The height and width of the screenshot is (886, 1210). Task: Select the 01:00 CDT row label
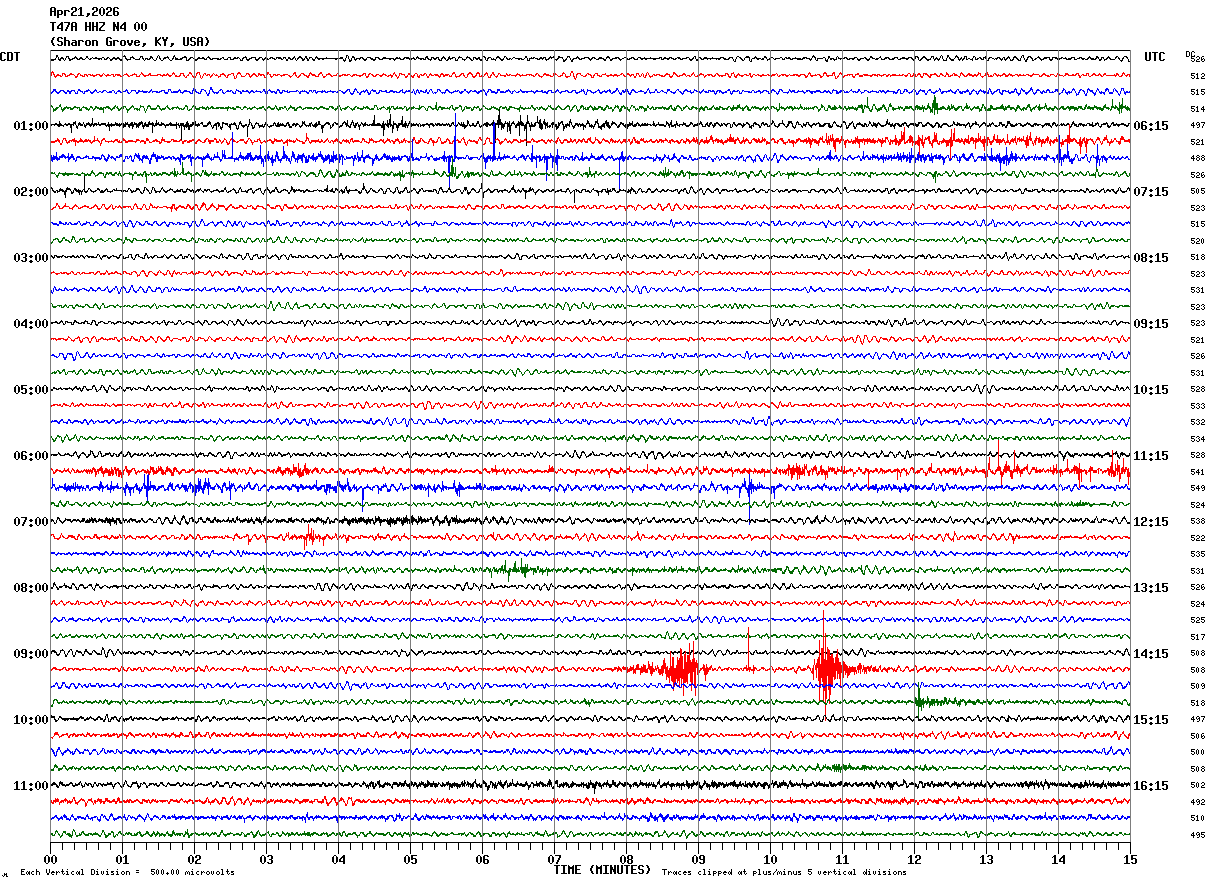coord(31,126)
